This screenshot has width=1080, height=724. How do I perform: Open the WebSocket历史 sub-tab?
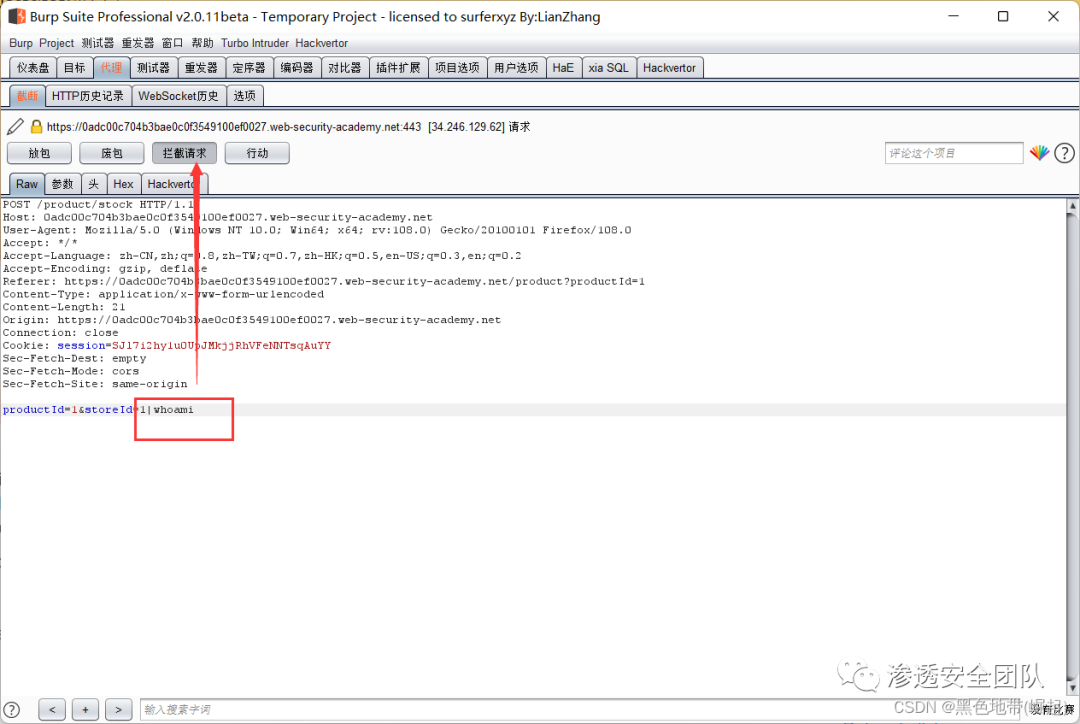tap(178, 96)
